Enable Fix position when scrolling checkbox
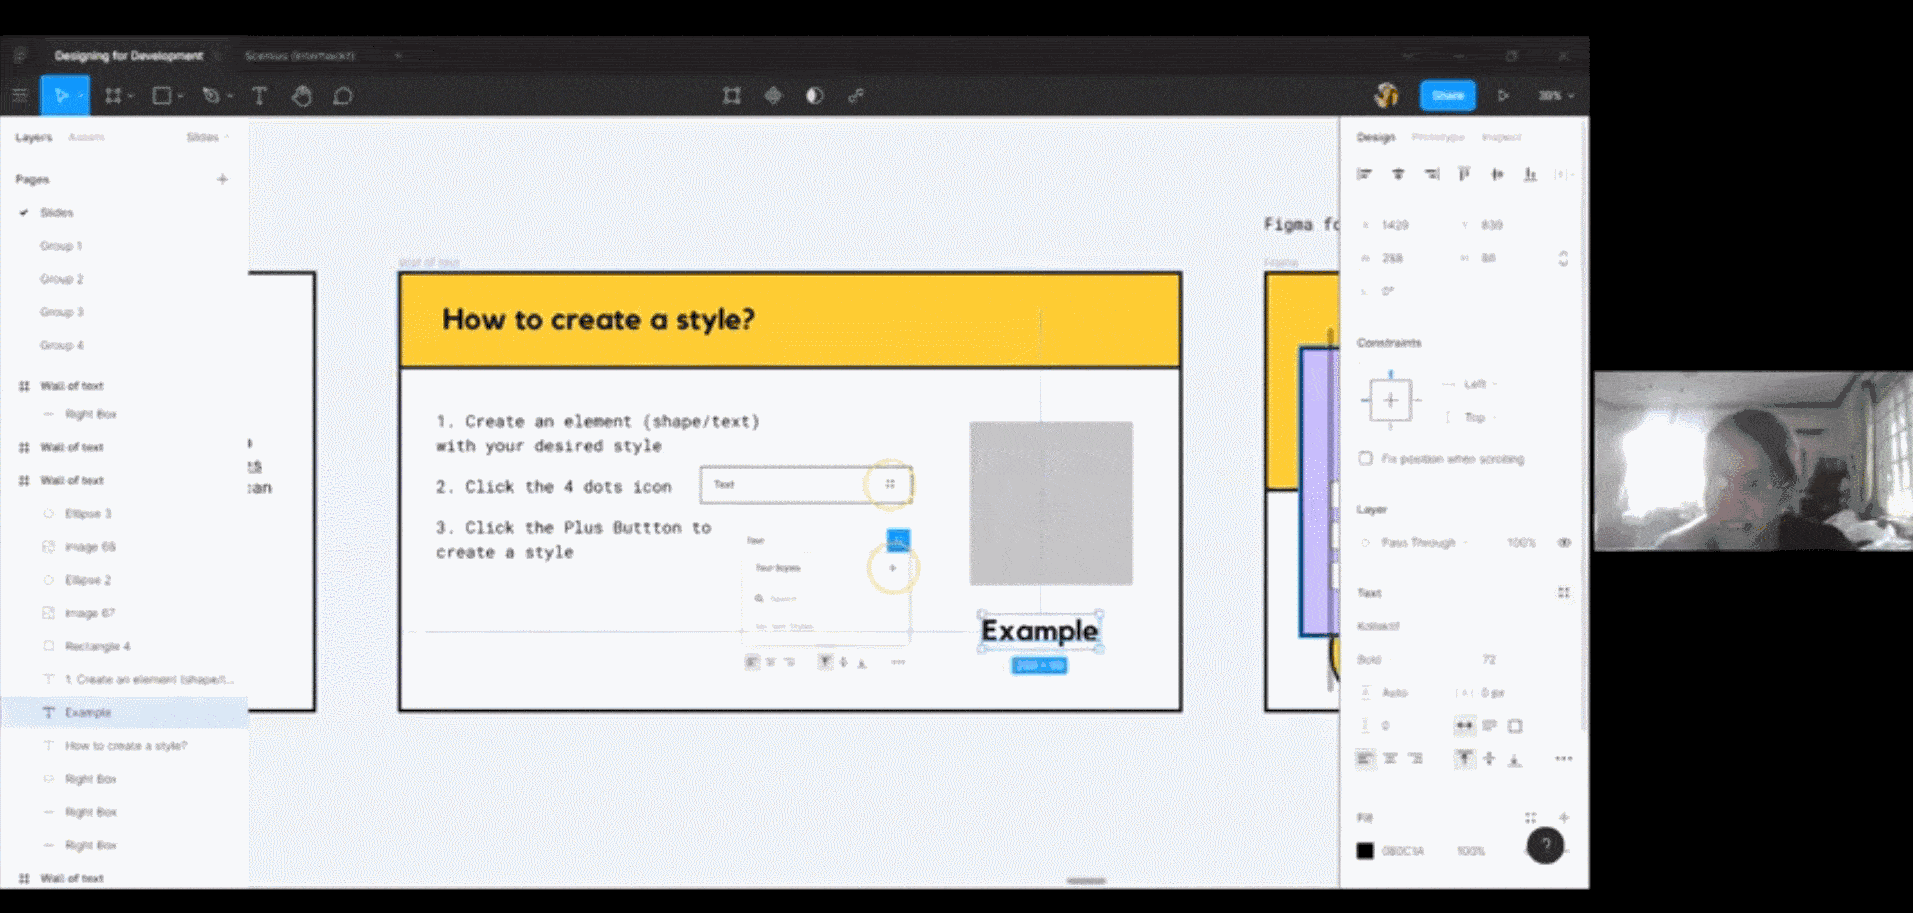Image resolution: width=1913 pixels, height=913 pixels. 1365,458
